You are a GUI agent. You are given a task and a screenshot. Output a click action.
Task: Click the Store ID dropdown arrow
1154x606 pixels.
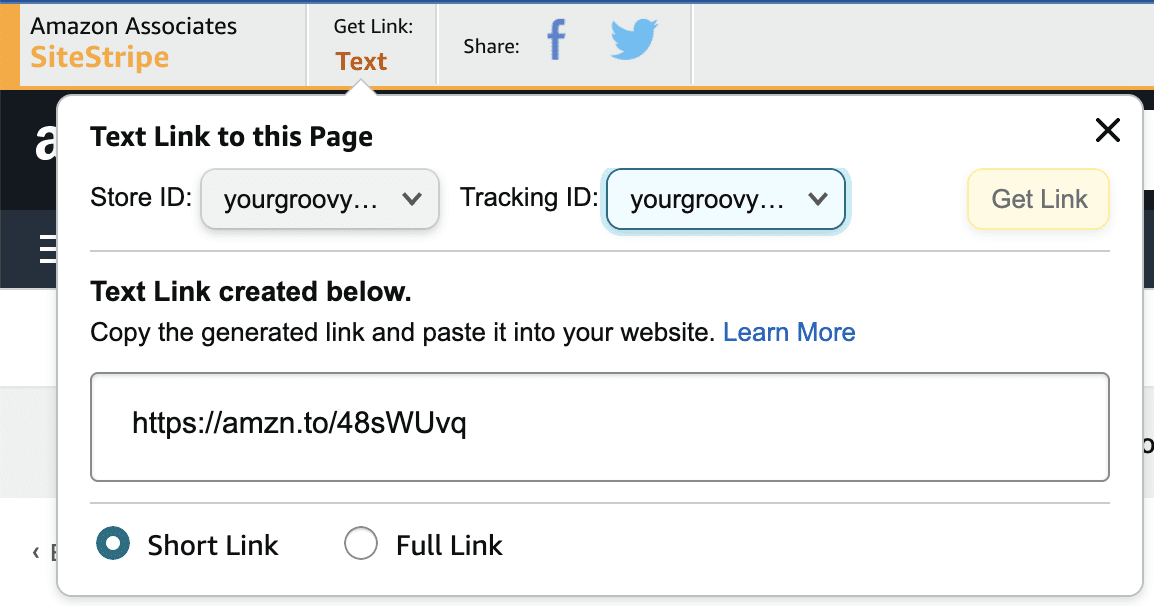[411, 199]
